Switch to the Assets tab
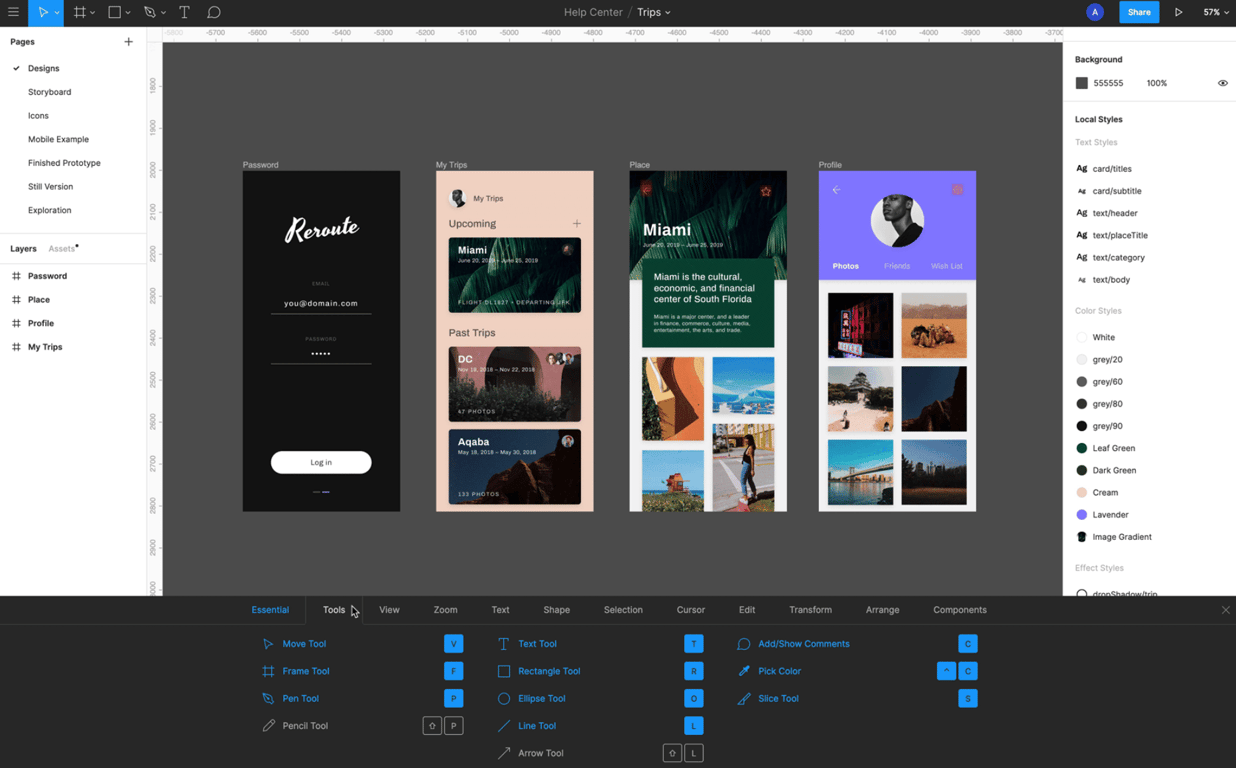The image size is (1236, 768). 62,248
